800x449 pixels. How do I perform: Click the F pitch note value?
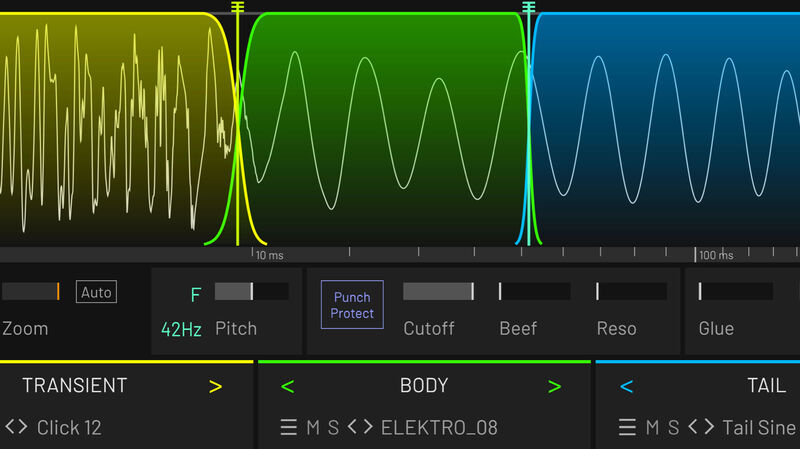click(x=196, y=294)
